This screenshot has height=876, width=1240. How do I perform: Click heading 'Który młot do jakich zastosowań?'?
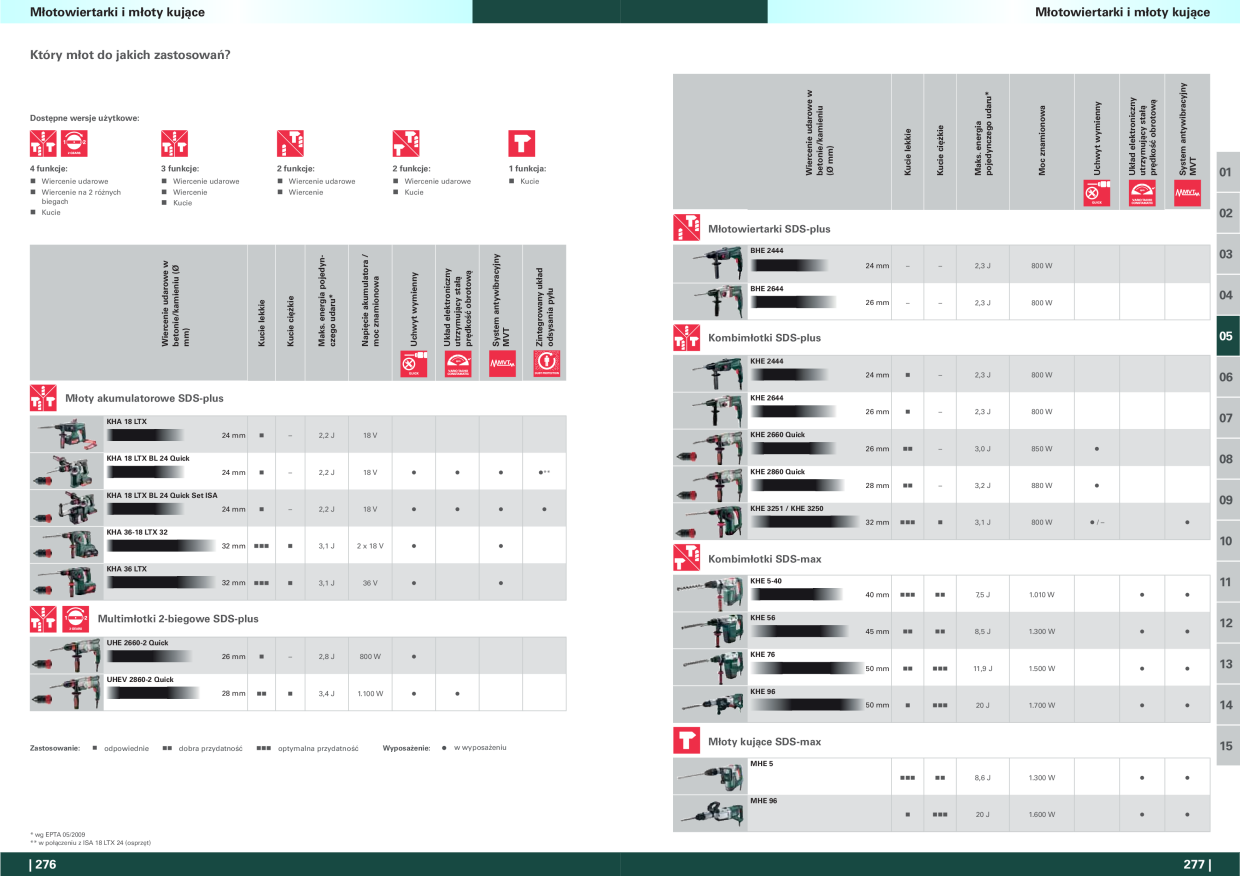131,54
